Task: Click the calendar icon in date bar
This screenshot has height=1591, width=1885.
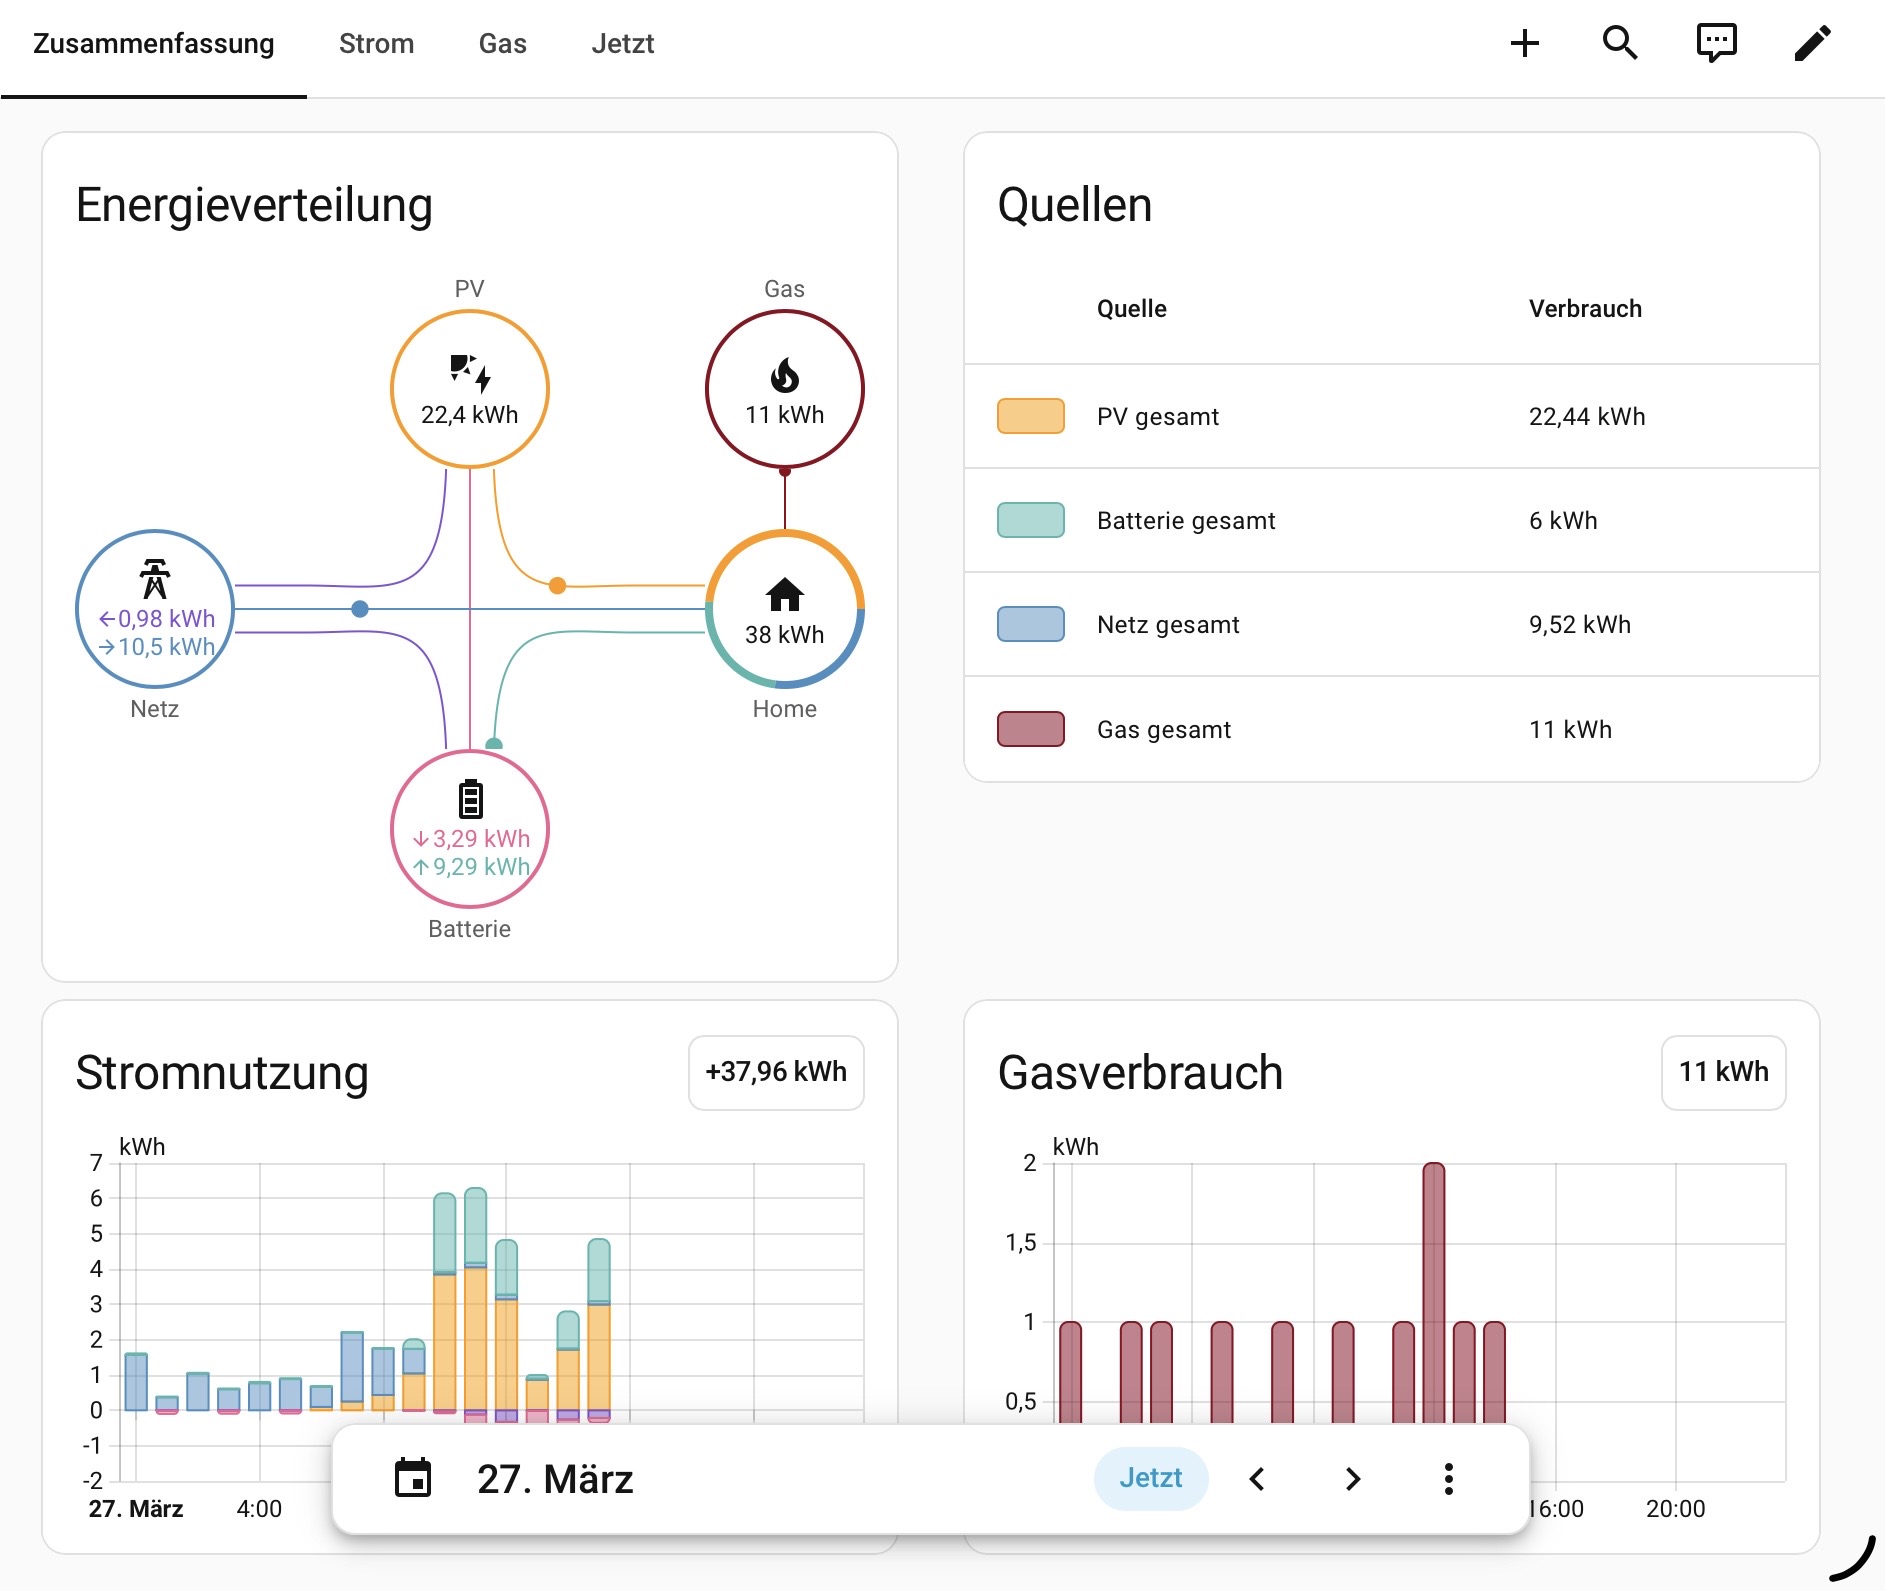Action: (413, 1478)
